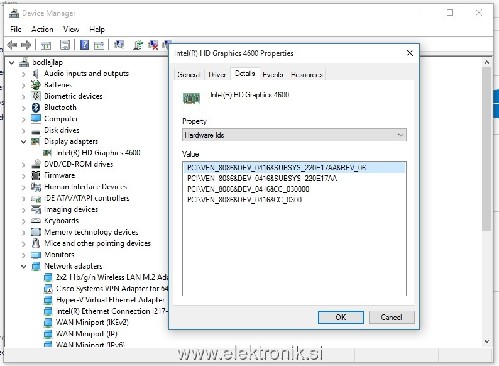Click the Device Manager title bar app icon
Viewport: 499px width, 366px height.
point(14,13)
